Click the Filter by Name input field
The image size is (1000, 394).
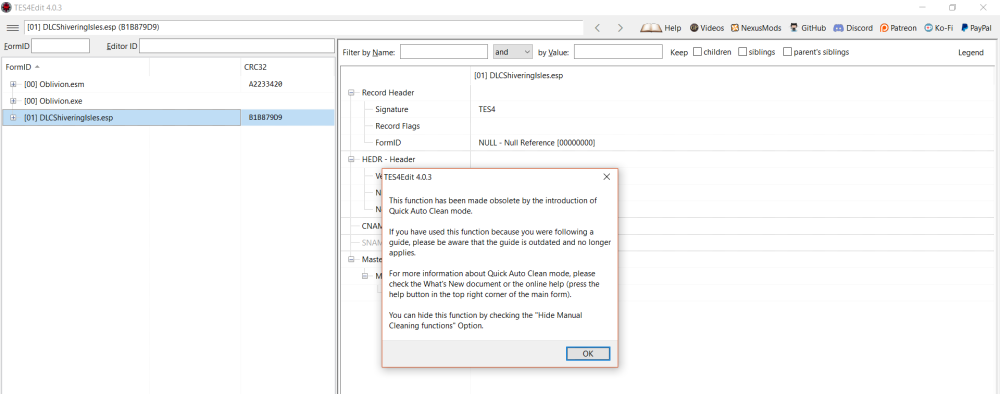pyautogui.click(x=444, y=52)
